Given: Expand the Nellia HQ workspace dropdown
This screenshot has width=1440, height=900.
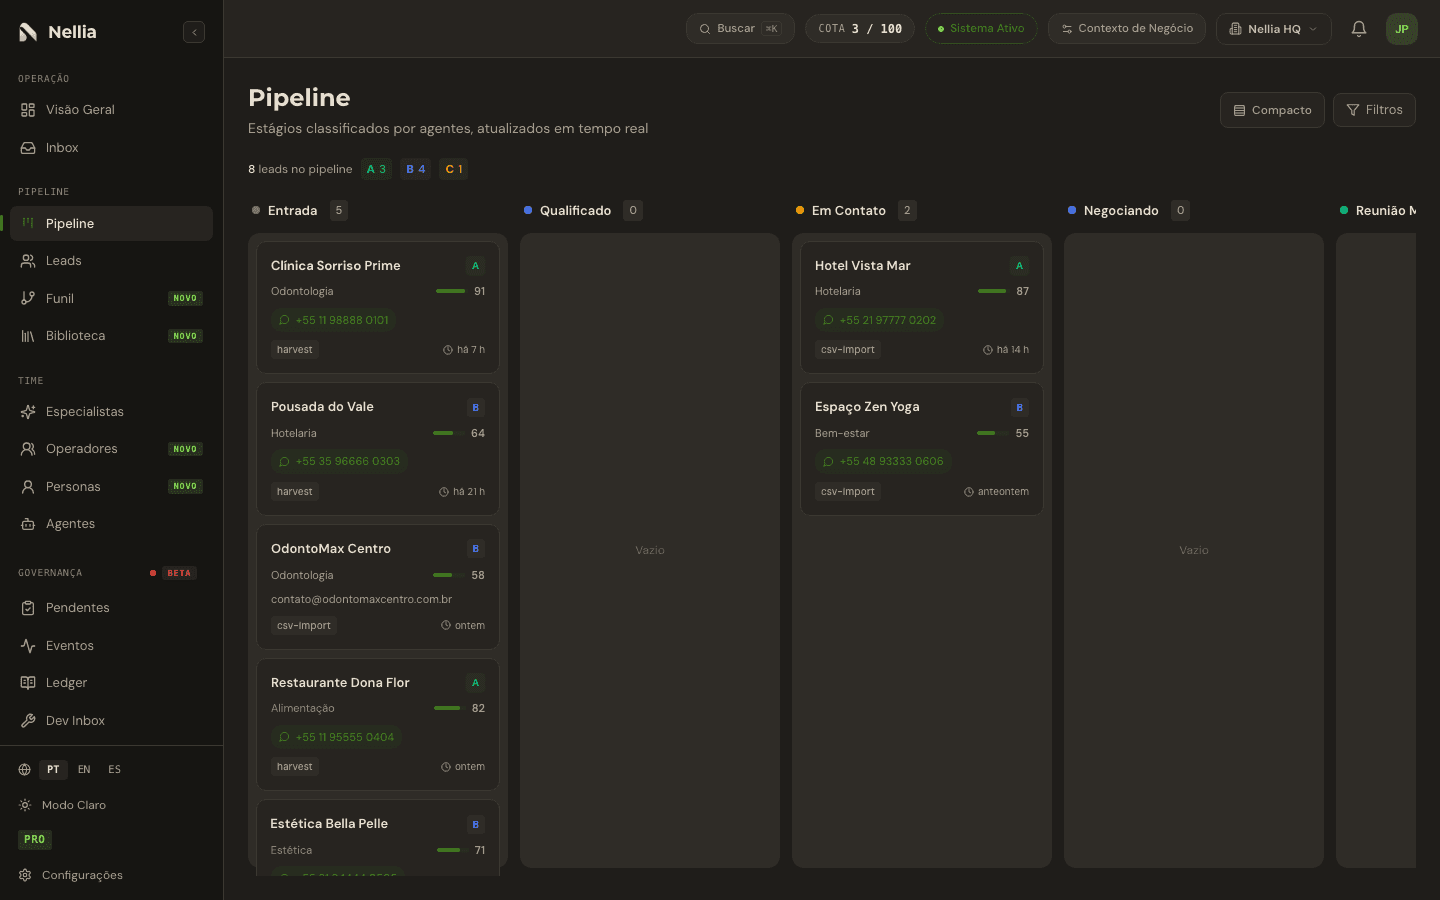Looking at the screenshot, I should 1274,29.
